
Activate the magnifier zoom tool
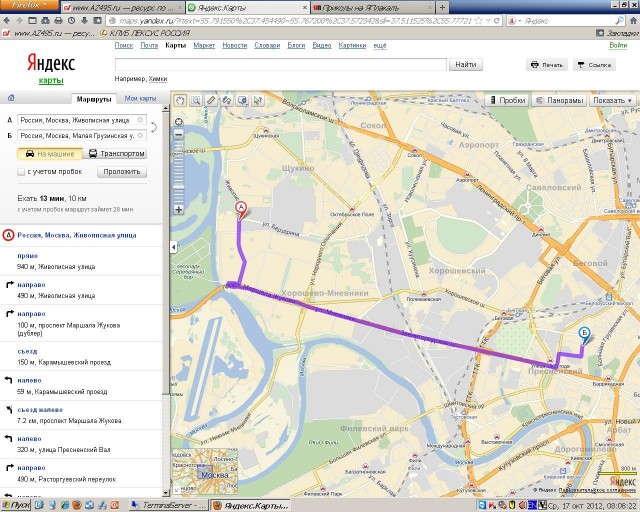pyautogui.click(x=195, y=100)
